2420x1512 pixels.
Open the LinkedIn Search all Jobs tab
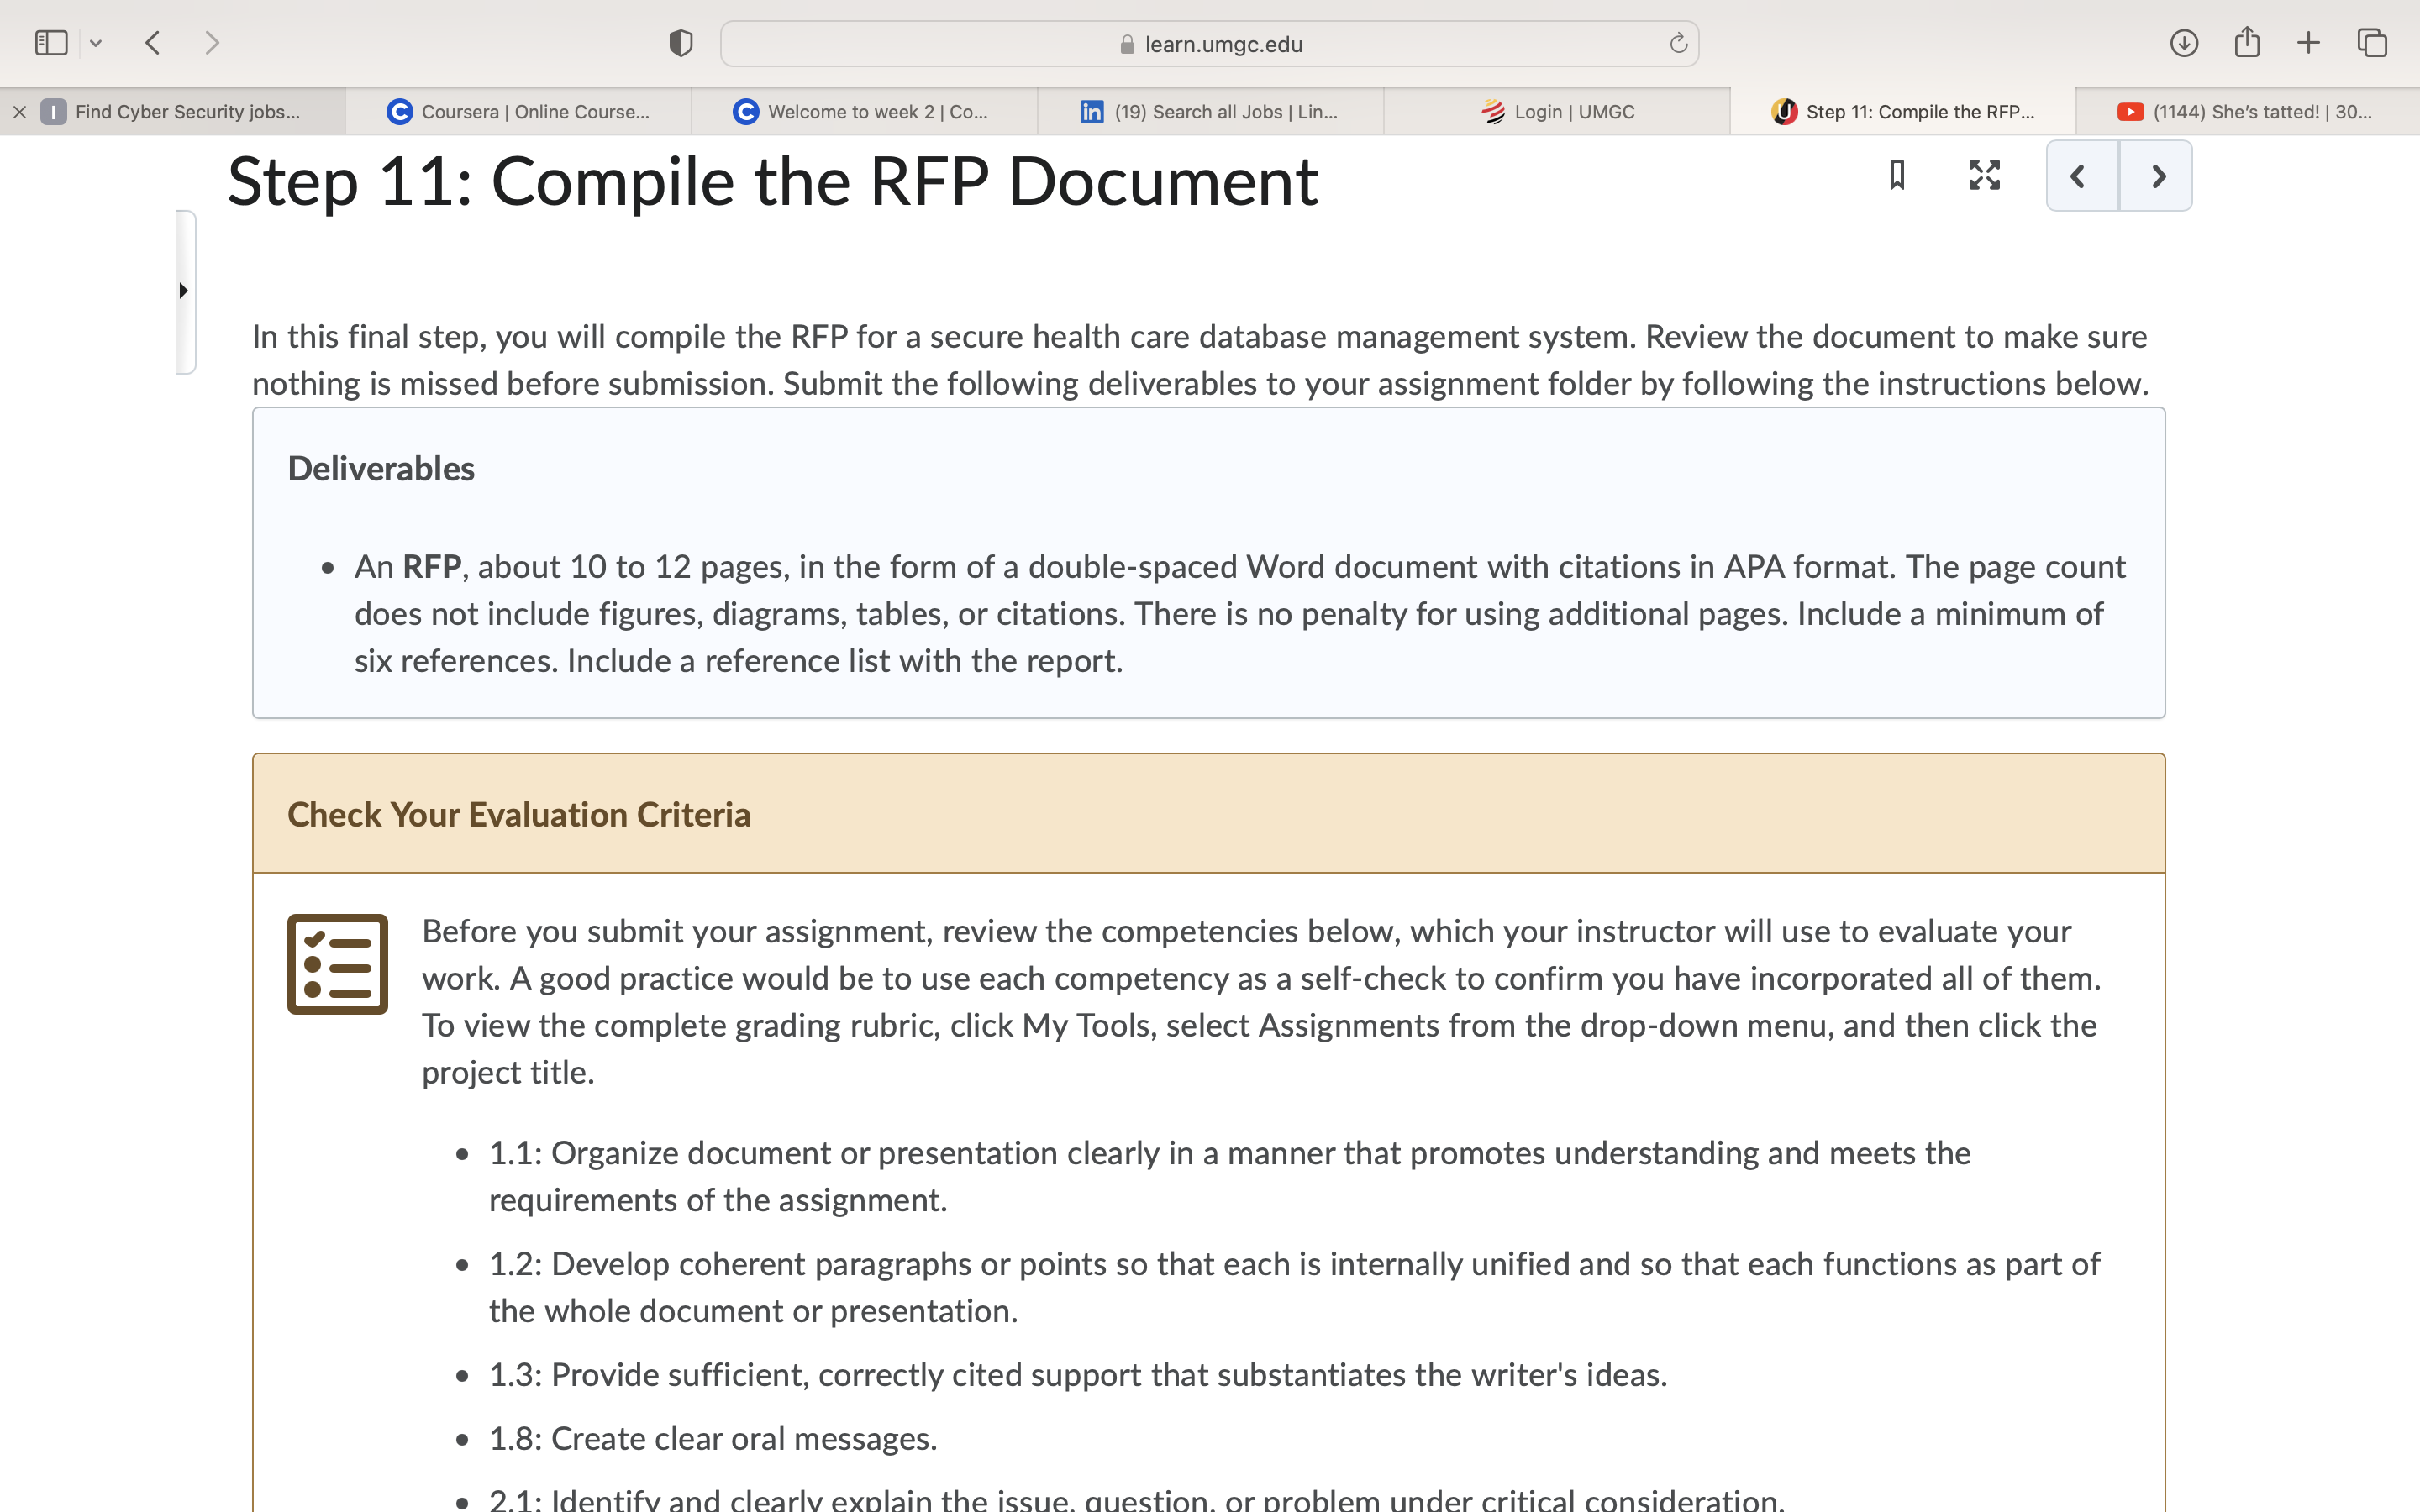pyautogui.click(x=1210, y=112)
